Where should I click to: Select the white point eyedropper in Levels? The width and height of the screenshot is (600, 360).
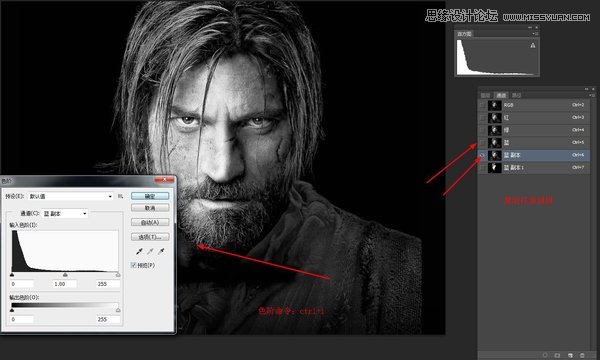click(x=161, y=251)
